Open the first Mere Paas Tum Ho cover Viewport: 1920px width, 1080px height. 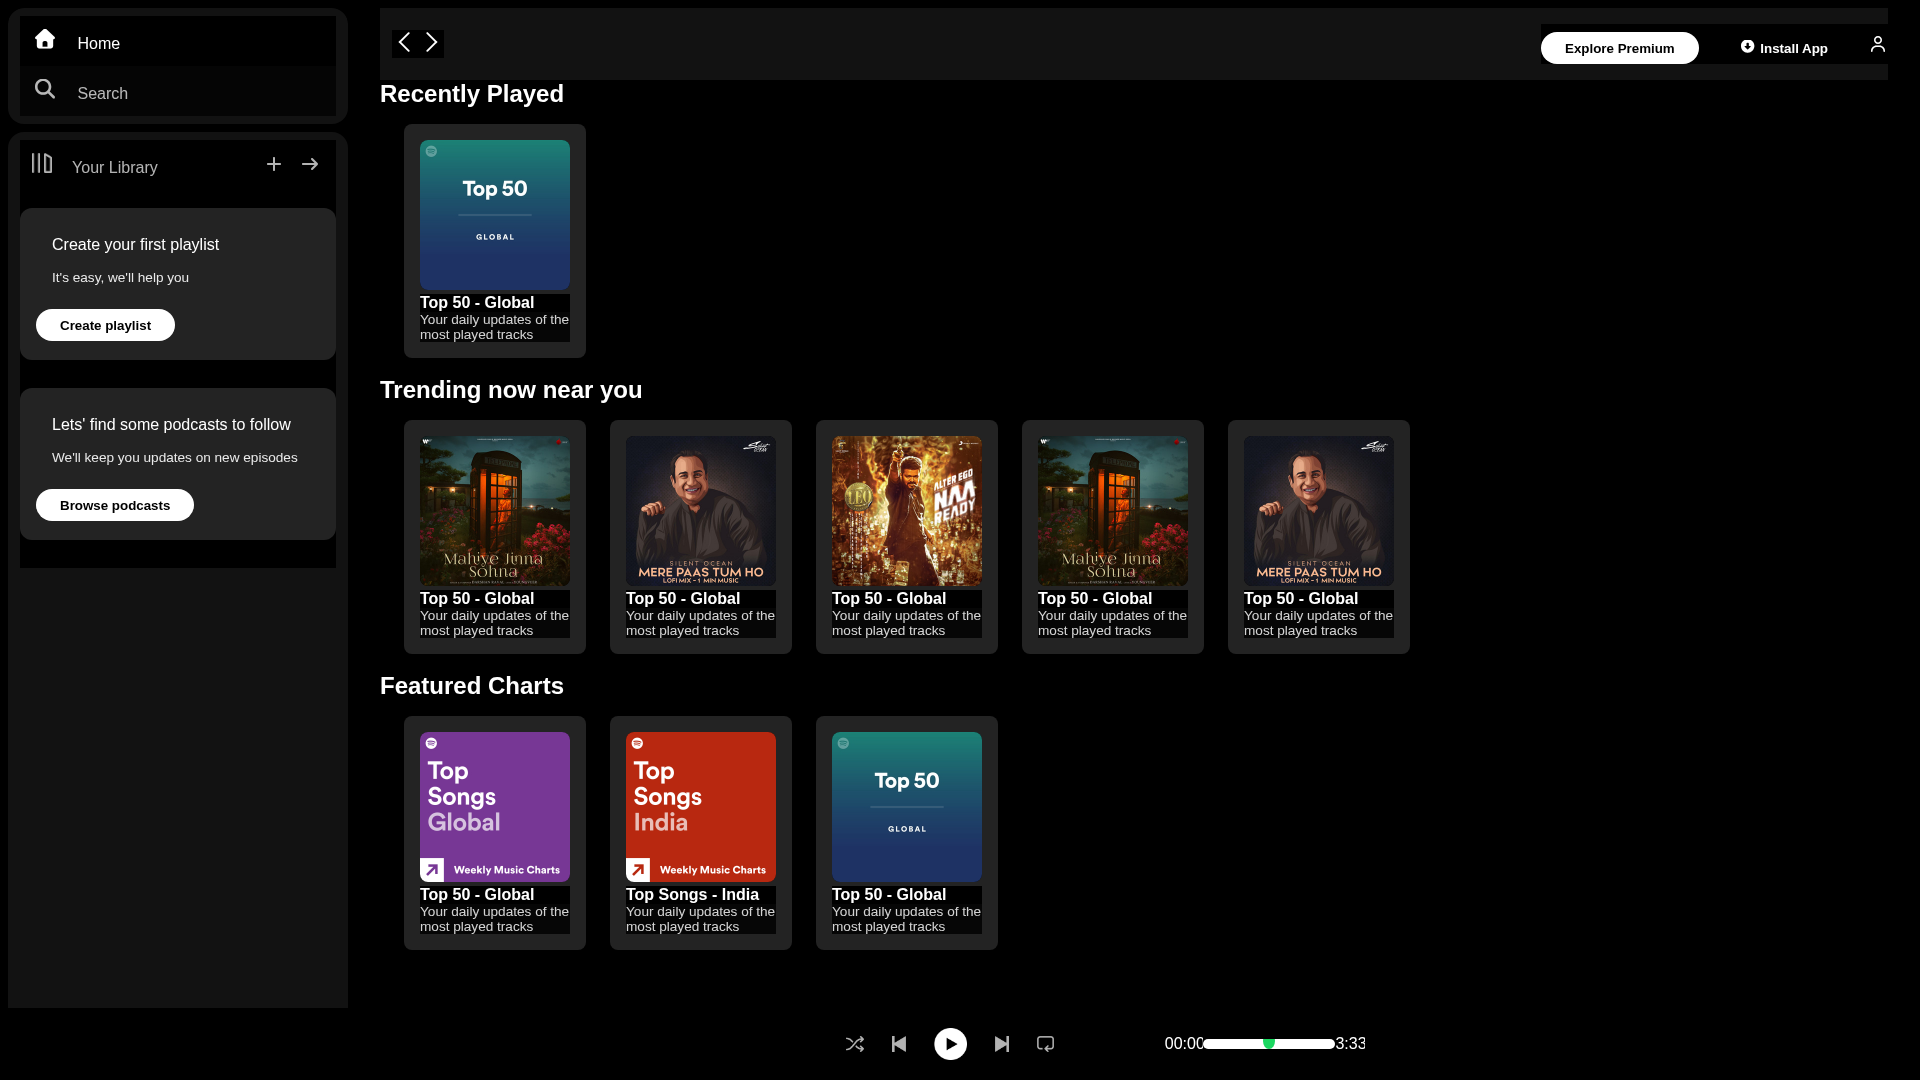[x=701, y=511]
